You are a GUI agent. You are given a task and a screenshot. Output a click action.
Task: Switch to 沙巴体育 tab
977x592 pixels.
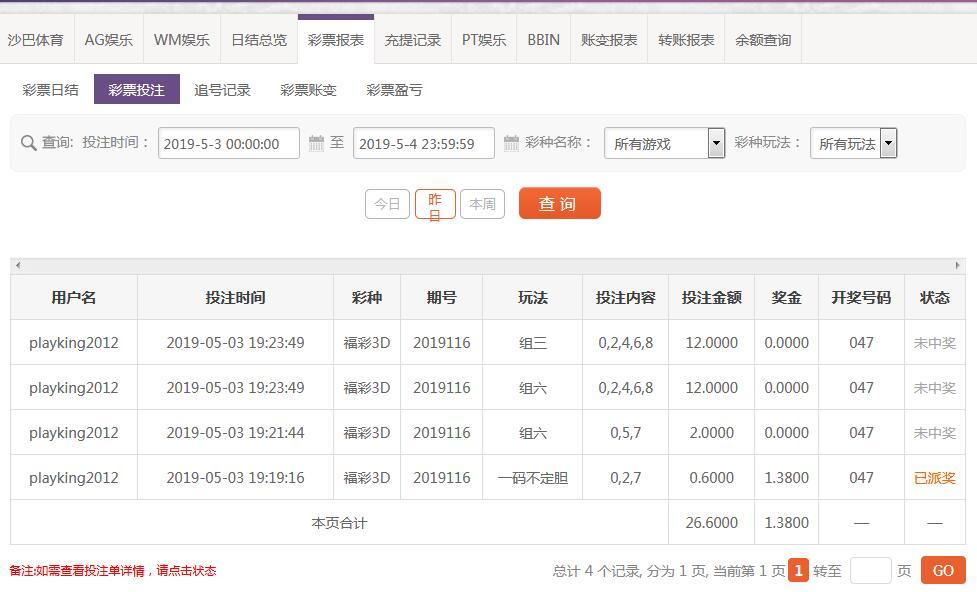pyautogui.click(x=36, y=40)
